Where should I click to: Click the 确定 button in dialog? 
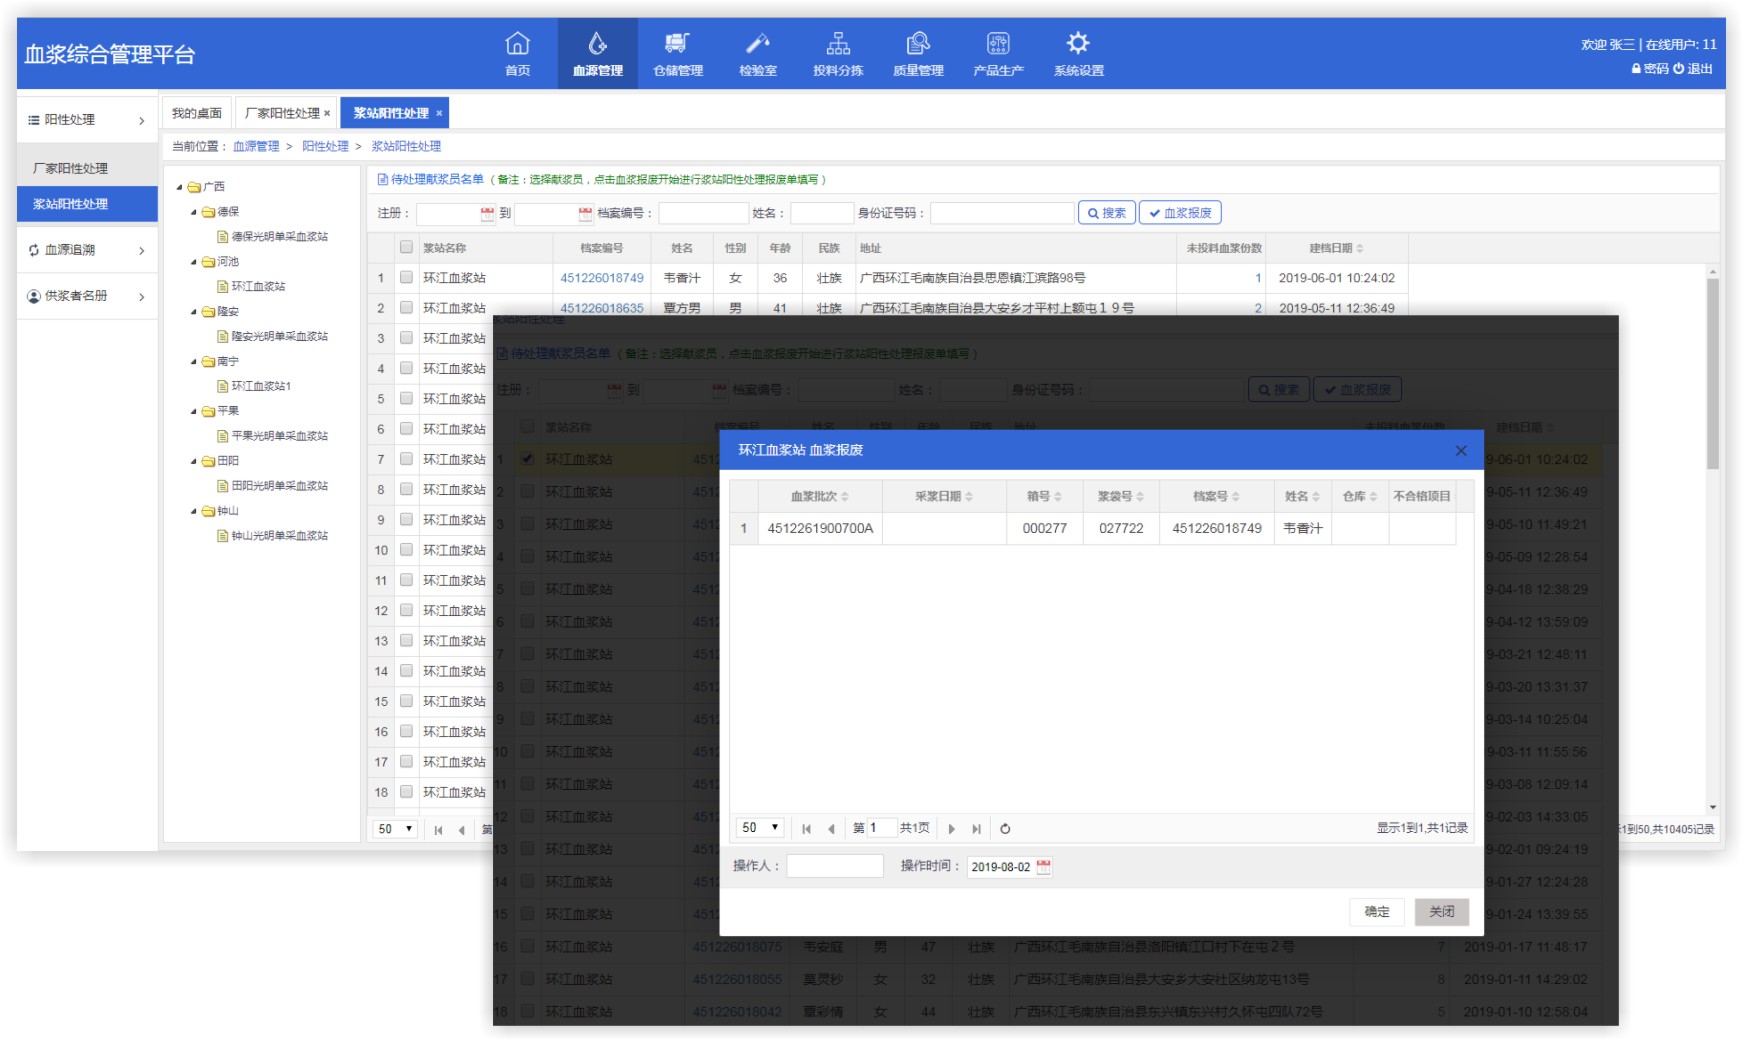(x=1377, y=911)
